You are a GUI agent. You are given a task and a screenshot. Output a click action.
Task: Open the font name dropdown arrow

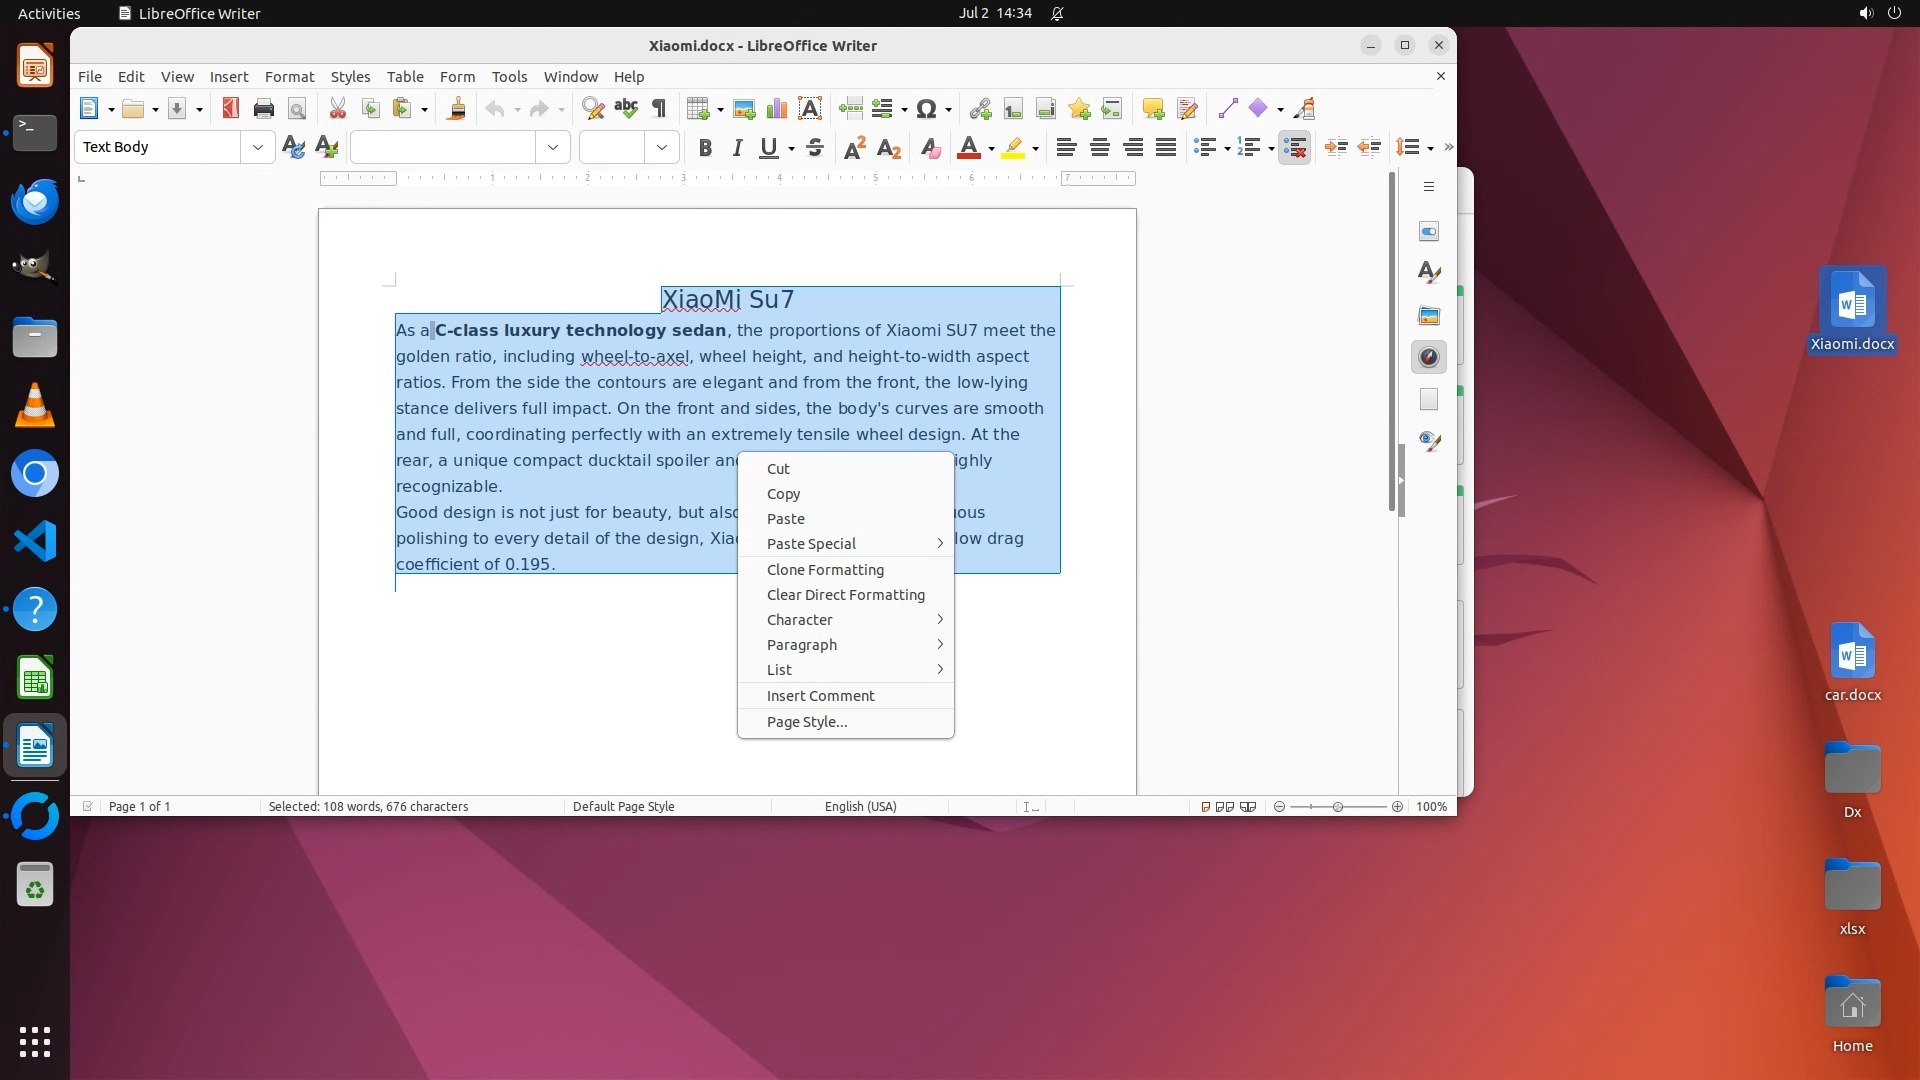[x=553, y=147]
